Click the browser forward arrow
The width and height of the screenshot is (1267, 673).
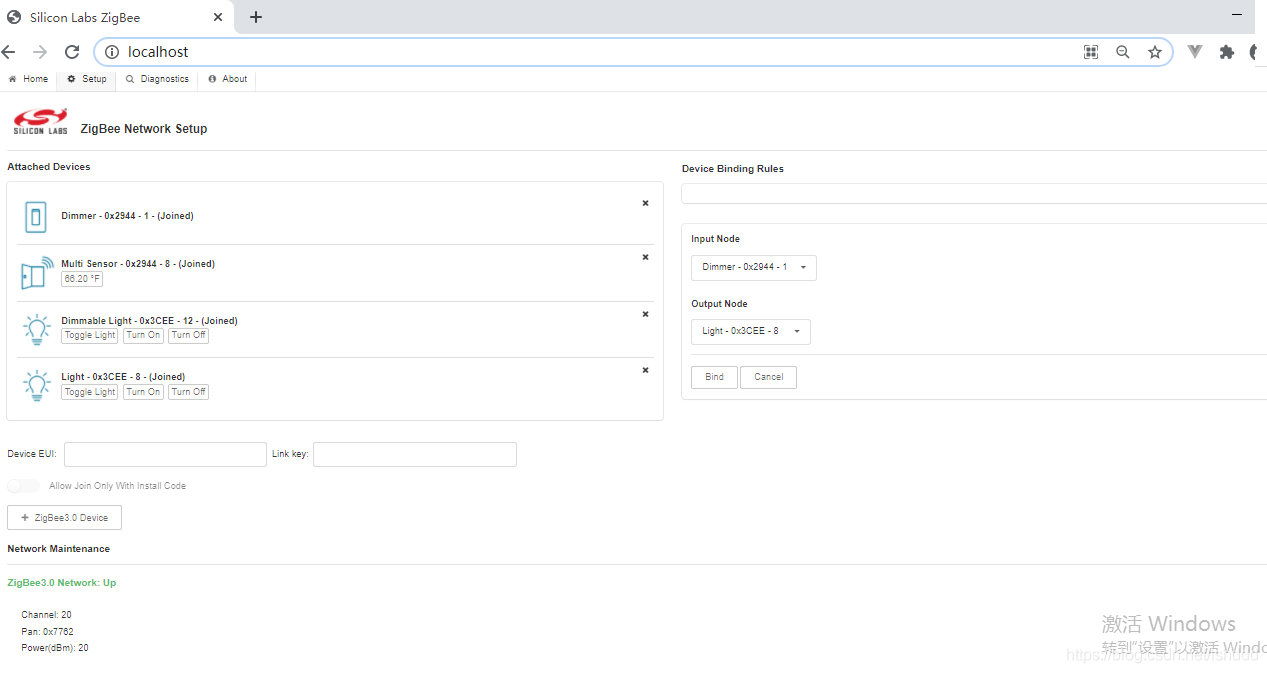point(40,52)
